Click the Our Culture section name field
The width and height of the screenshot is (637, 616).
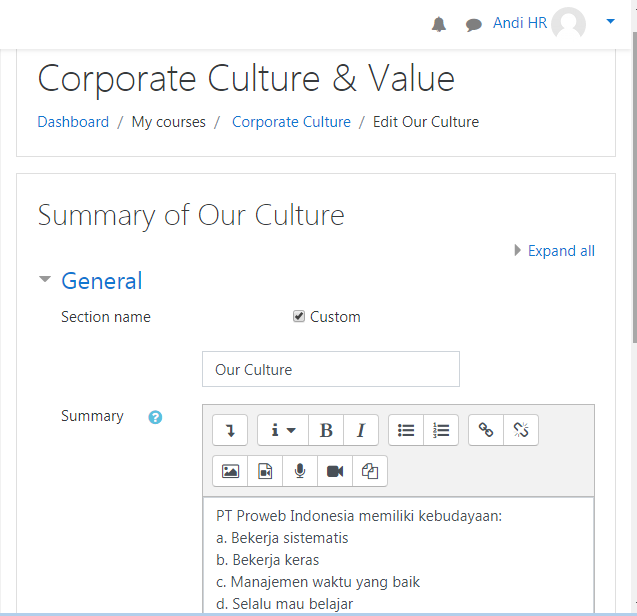pos(331,369)
